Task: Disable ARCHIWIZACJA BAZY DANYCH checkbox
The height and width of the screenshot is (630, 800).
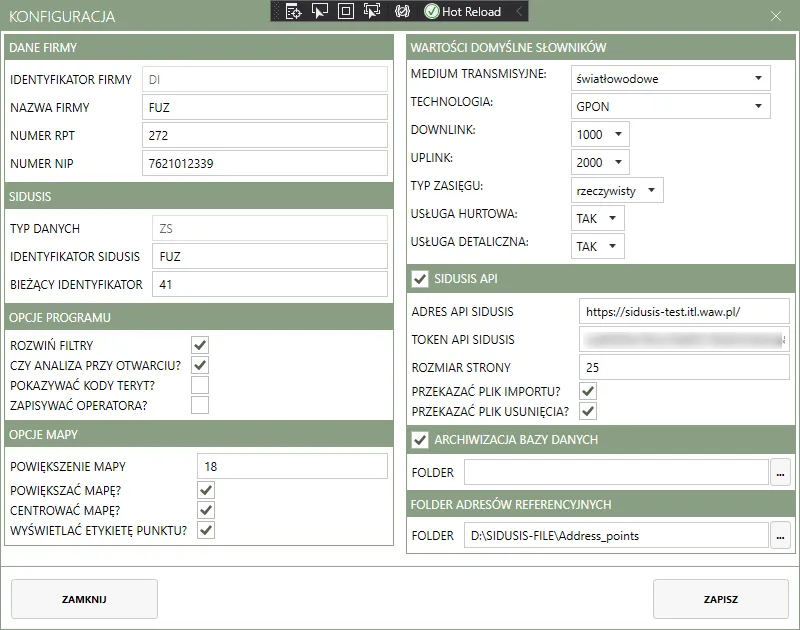Action: 420,440
